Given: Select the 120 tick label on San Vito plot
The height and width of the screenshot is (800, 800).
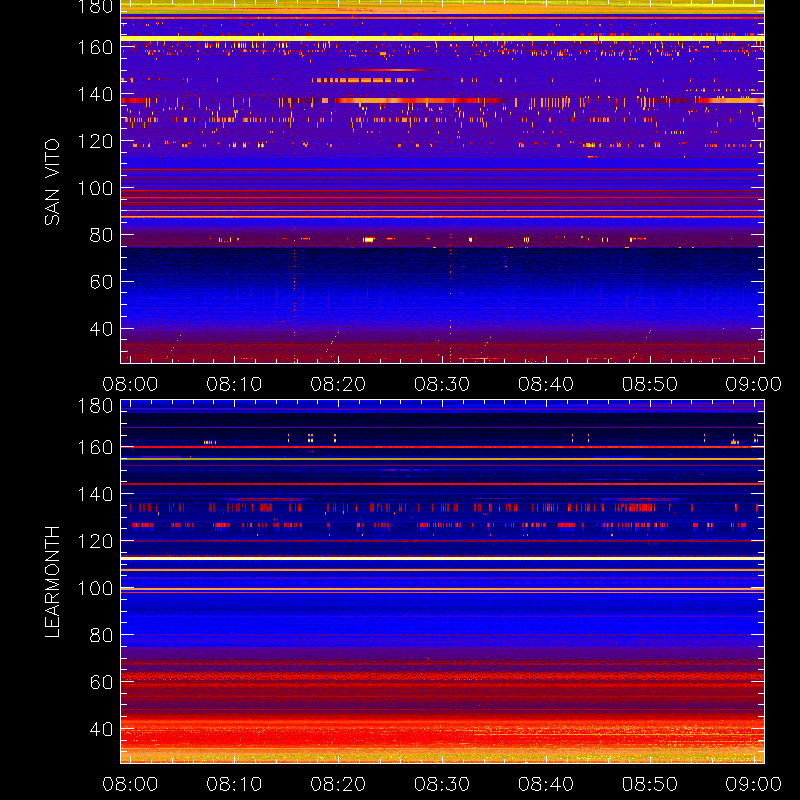Looking at the screenshot, I should pyautogui.click(x=95, y=141).
